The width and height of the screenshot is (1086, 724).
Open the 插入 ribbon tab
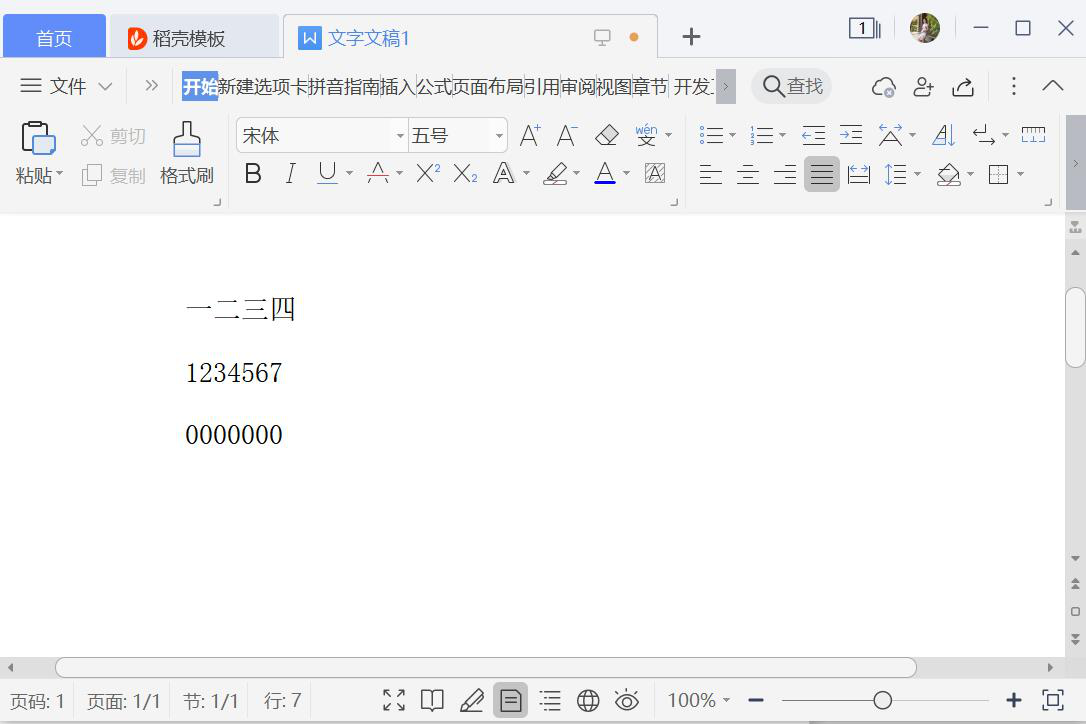coord(398,87)
